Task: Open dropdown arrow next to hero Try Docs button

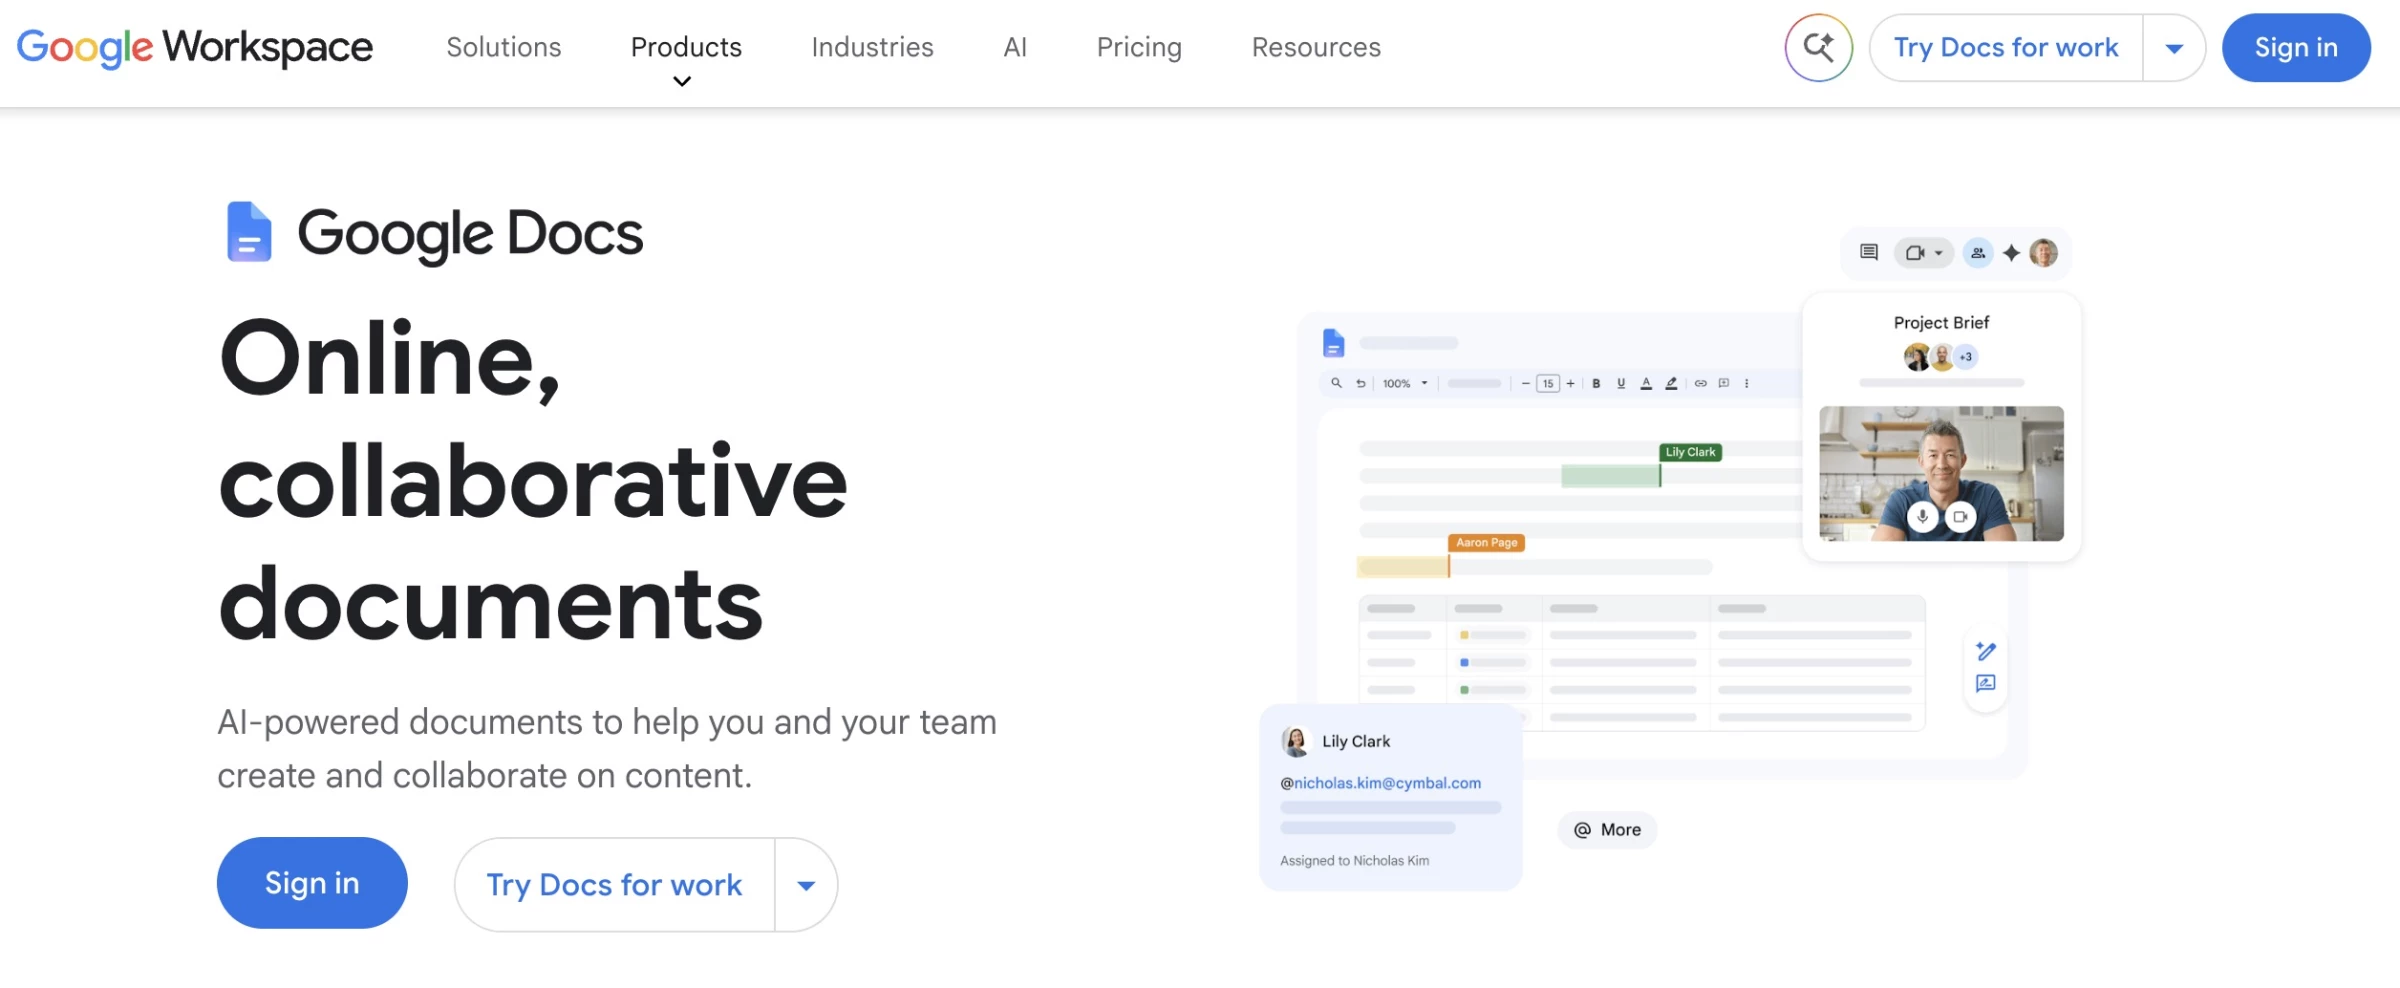Action: tap(806, 885)
